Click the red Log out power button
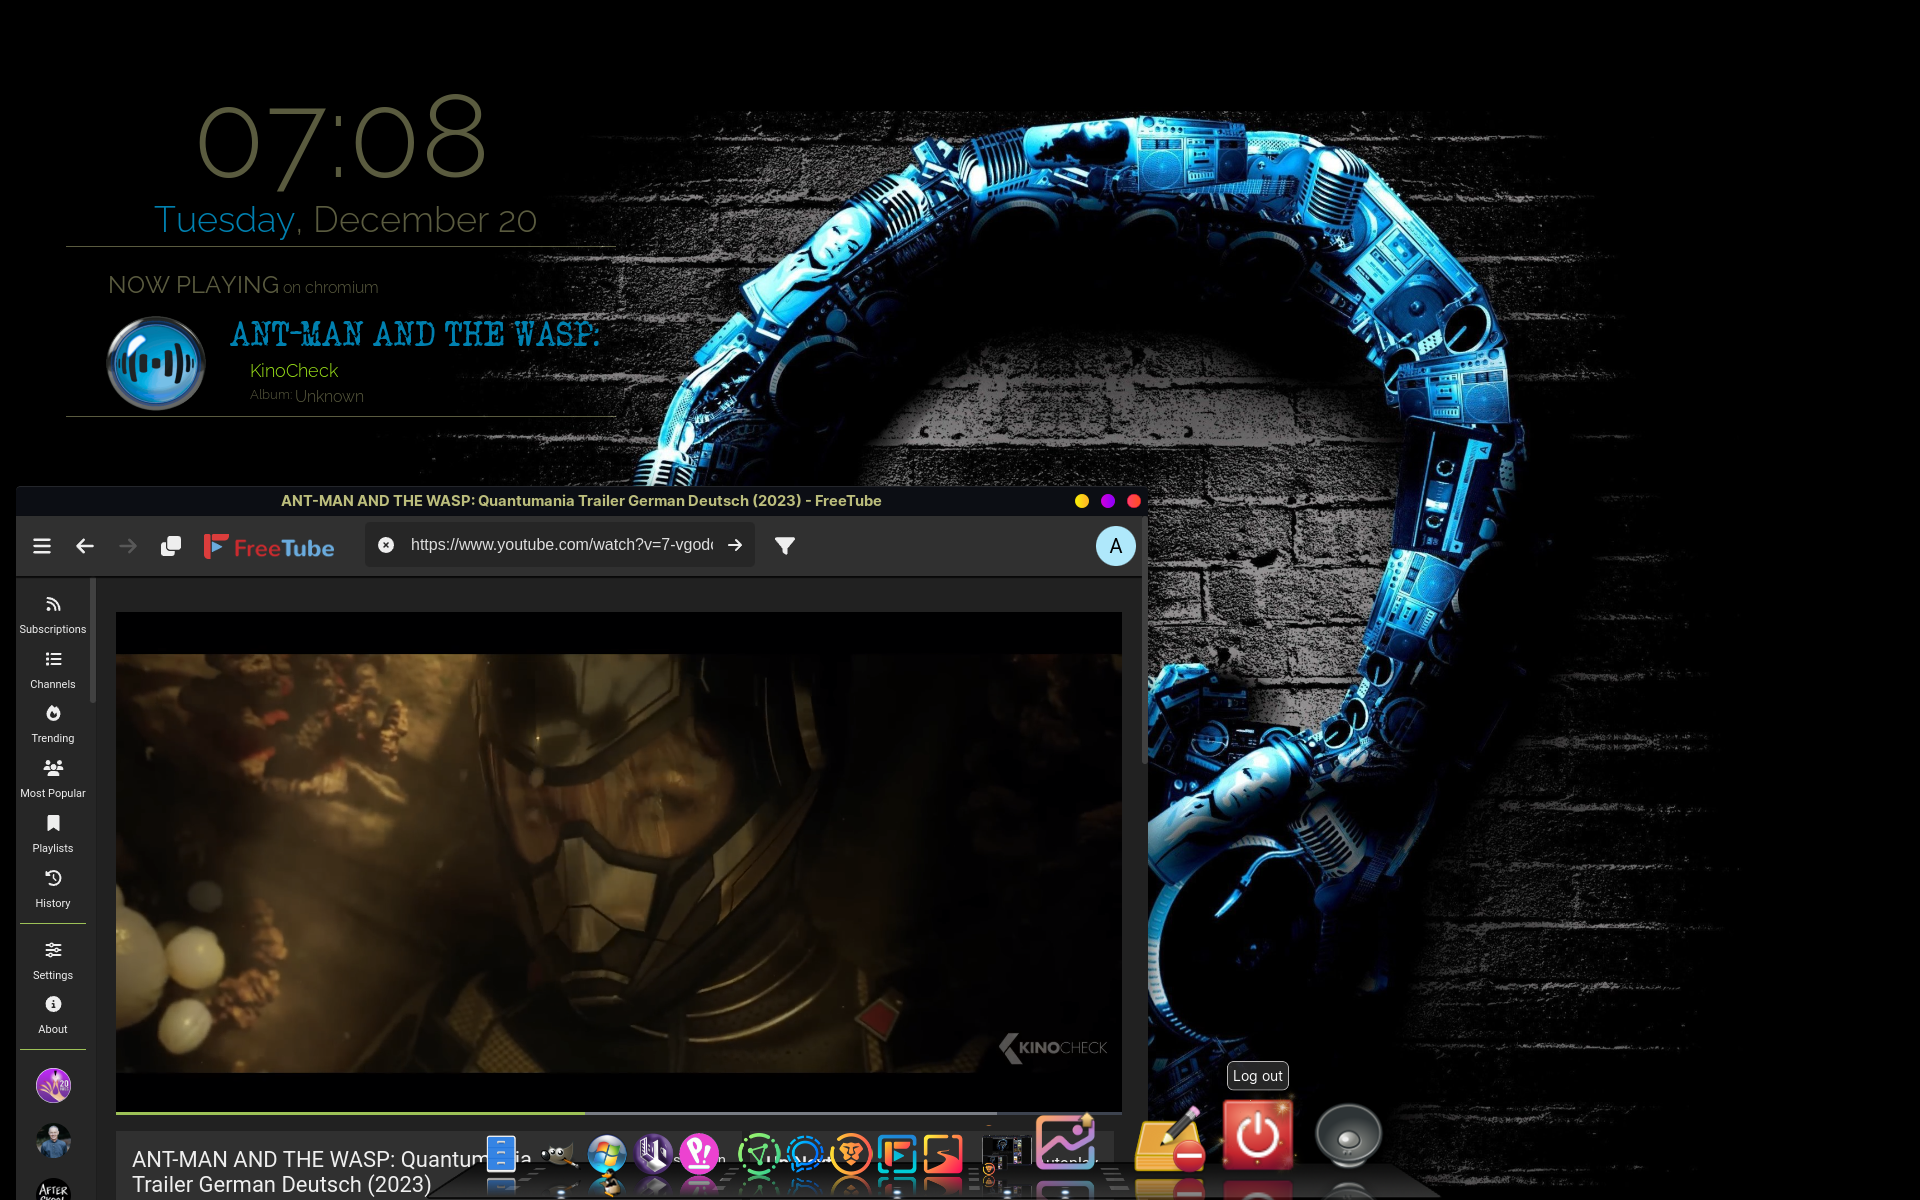Viewport: 1920px width, 1200px height. tap(1258, 1135)
